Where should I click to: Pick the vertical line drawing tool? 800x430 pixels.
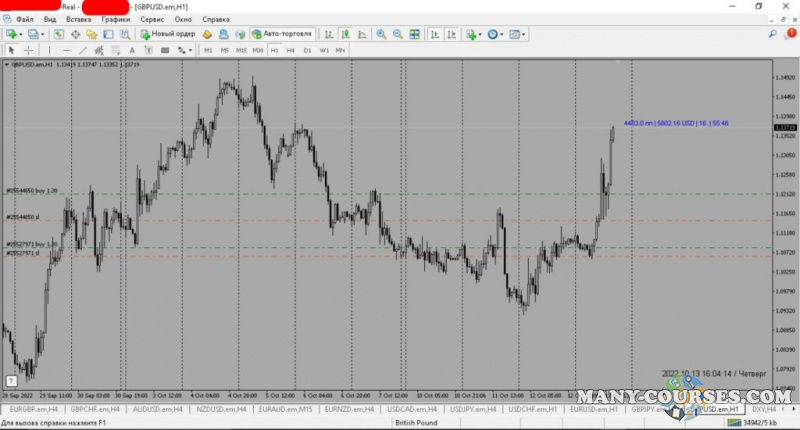coord(49,50)
